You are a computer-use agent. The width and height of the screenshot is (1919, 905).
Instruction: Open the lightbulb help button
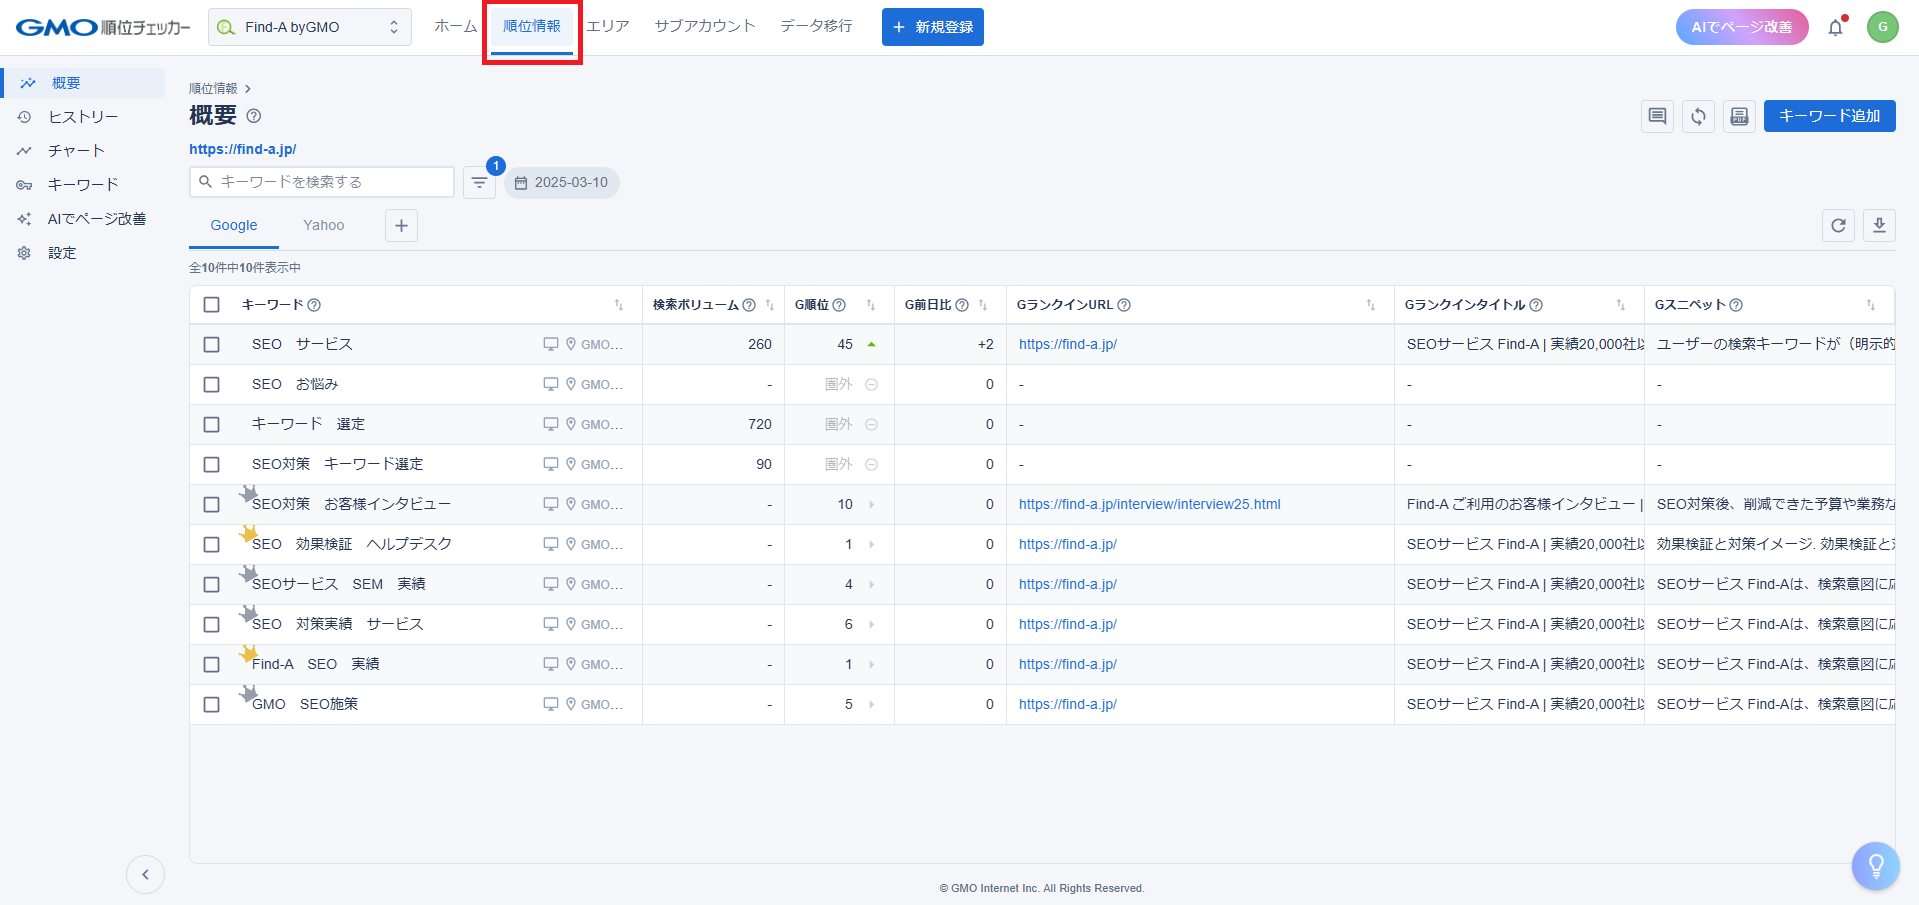(x=1875, y=866)
